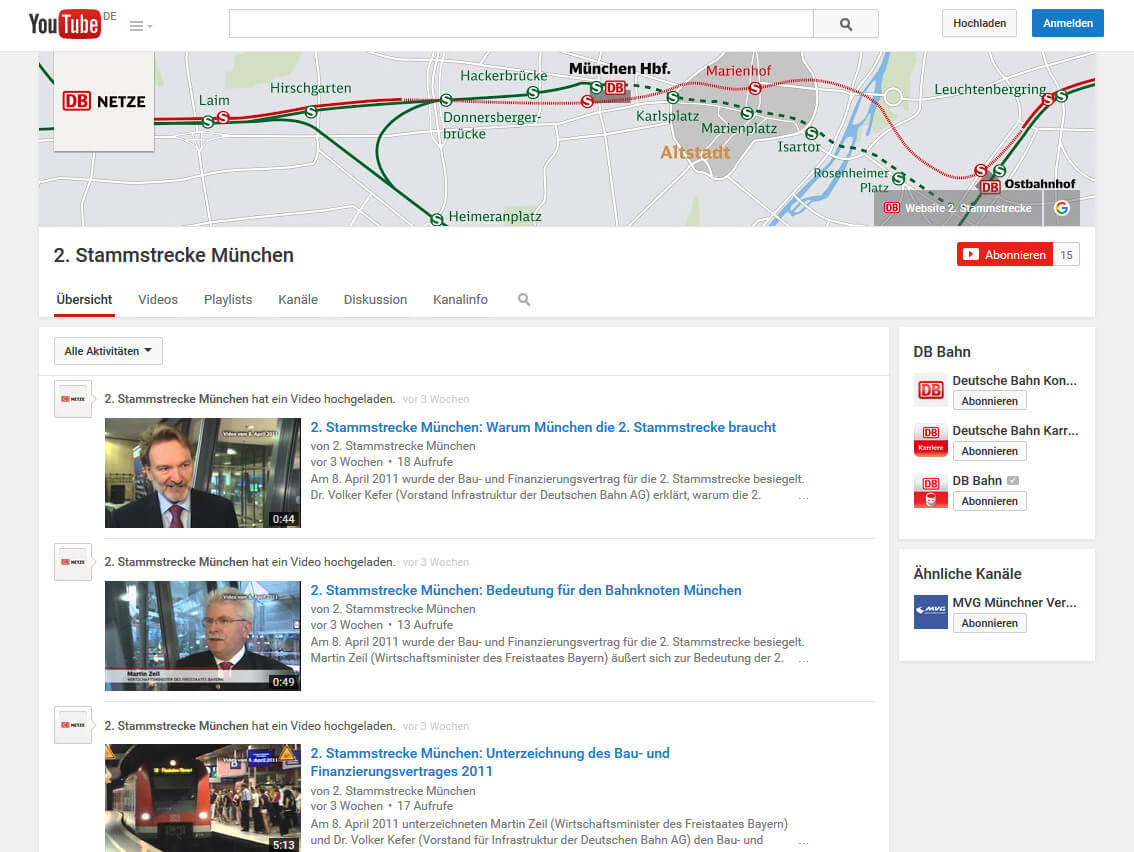Image resolution: width=1134 pixels, height=852 pixels.
Task: Click channel link under second video title
Action: [404, 609]
